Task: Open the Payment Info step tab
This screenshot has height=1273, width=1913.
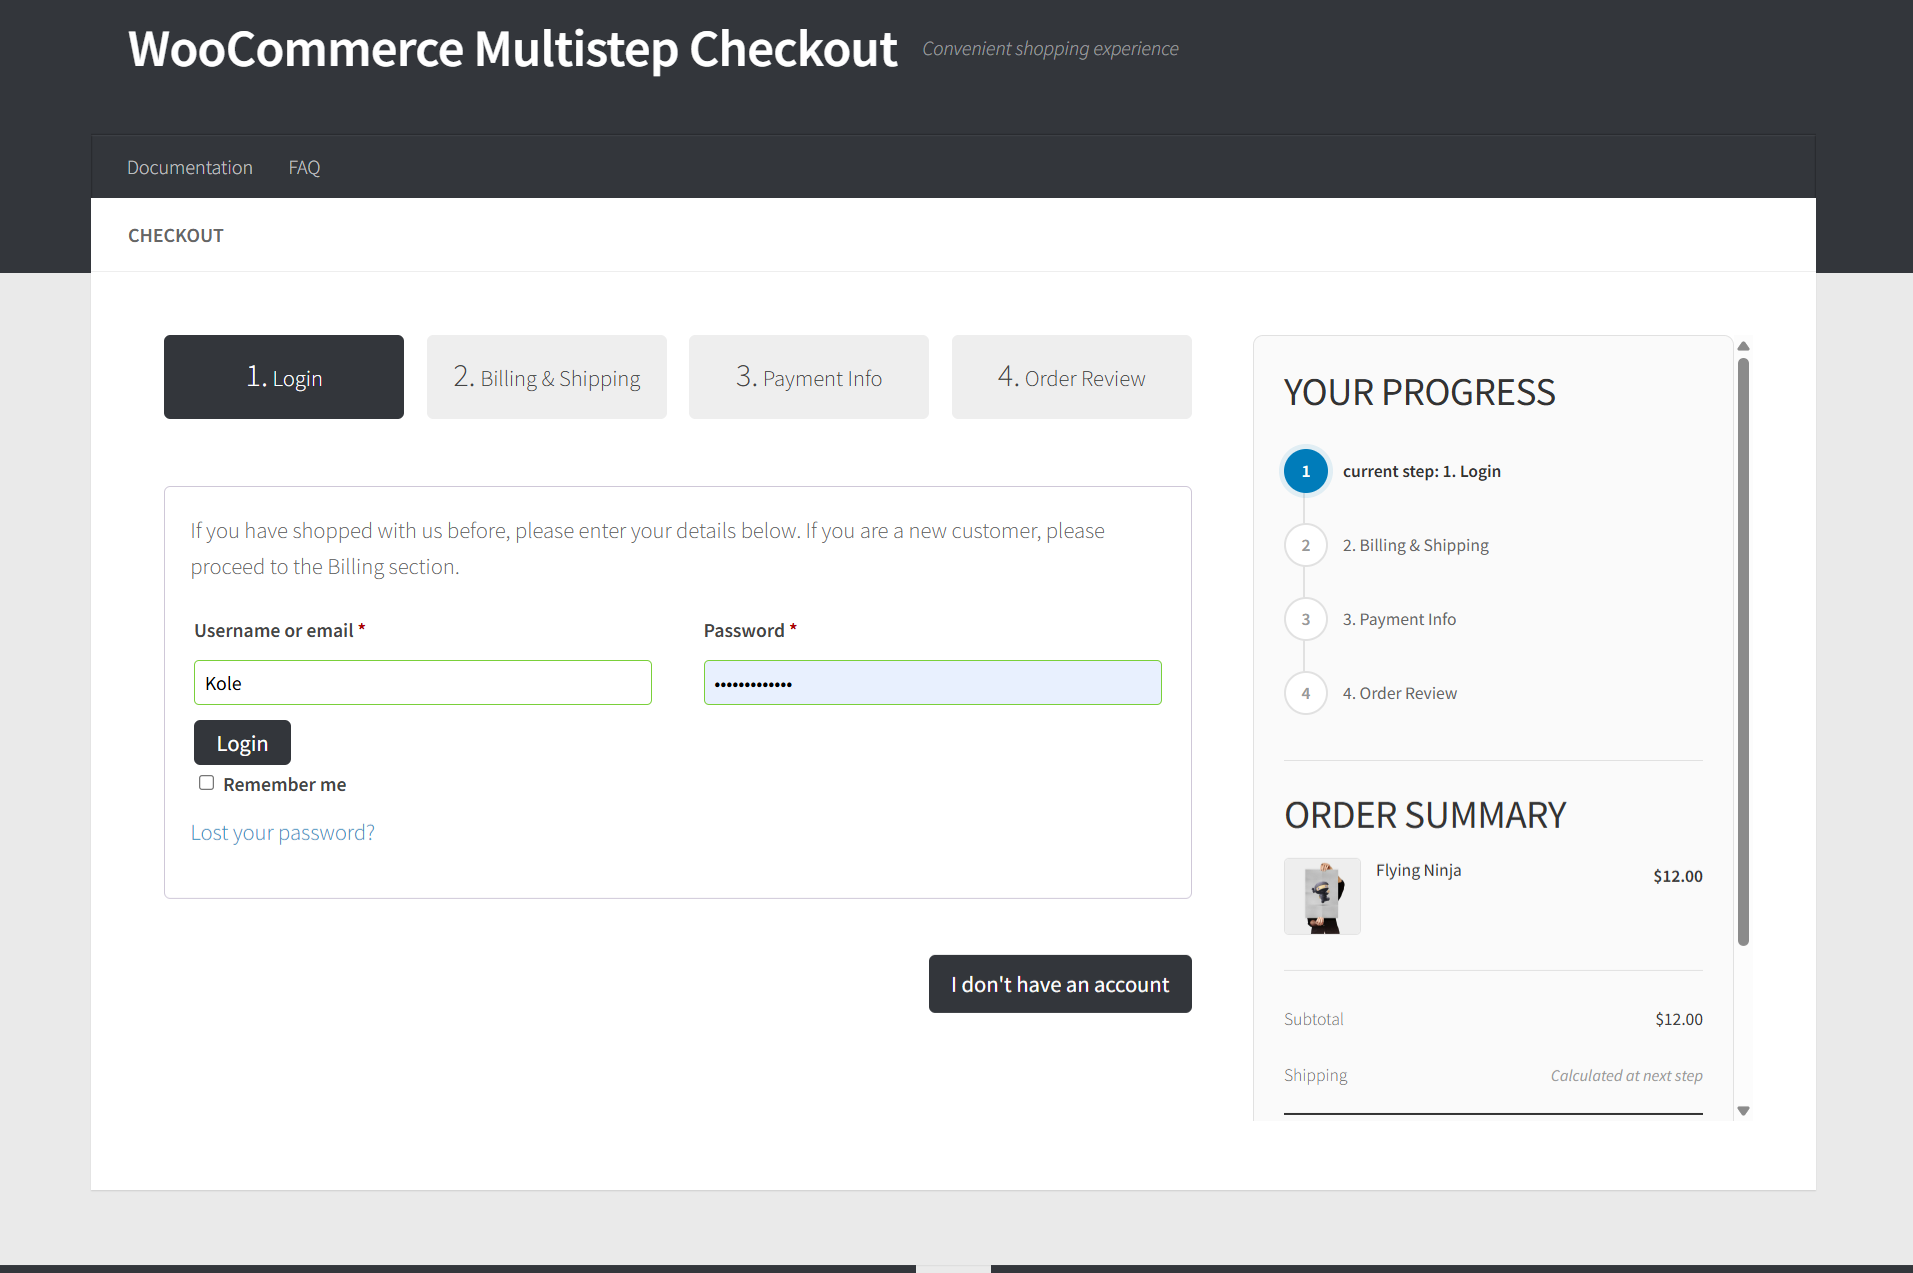Action: pyautogui.click(x=808, y=377)
